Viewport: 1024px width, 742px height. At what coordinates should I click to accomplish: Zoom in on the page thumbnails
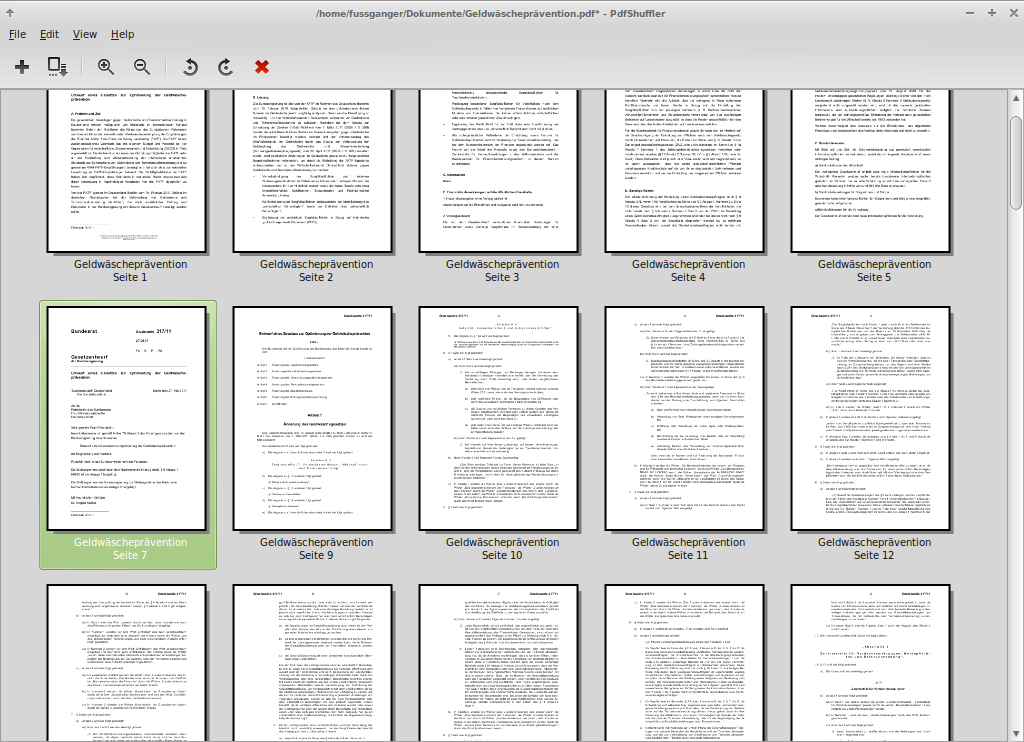105,67
